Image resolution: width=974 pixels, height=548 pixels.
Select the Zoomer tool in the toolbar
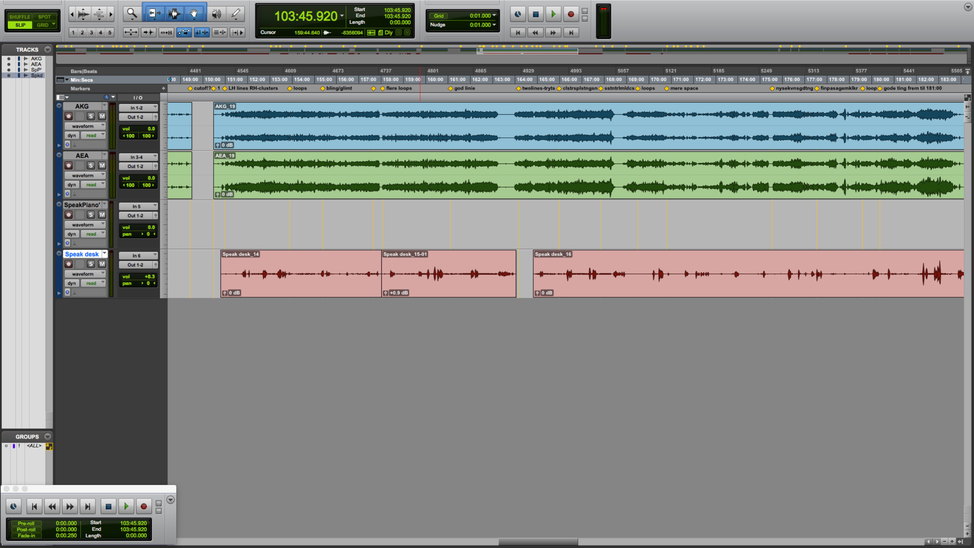tap(131, 14)
